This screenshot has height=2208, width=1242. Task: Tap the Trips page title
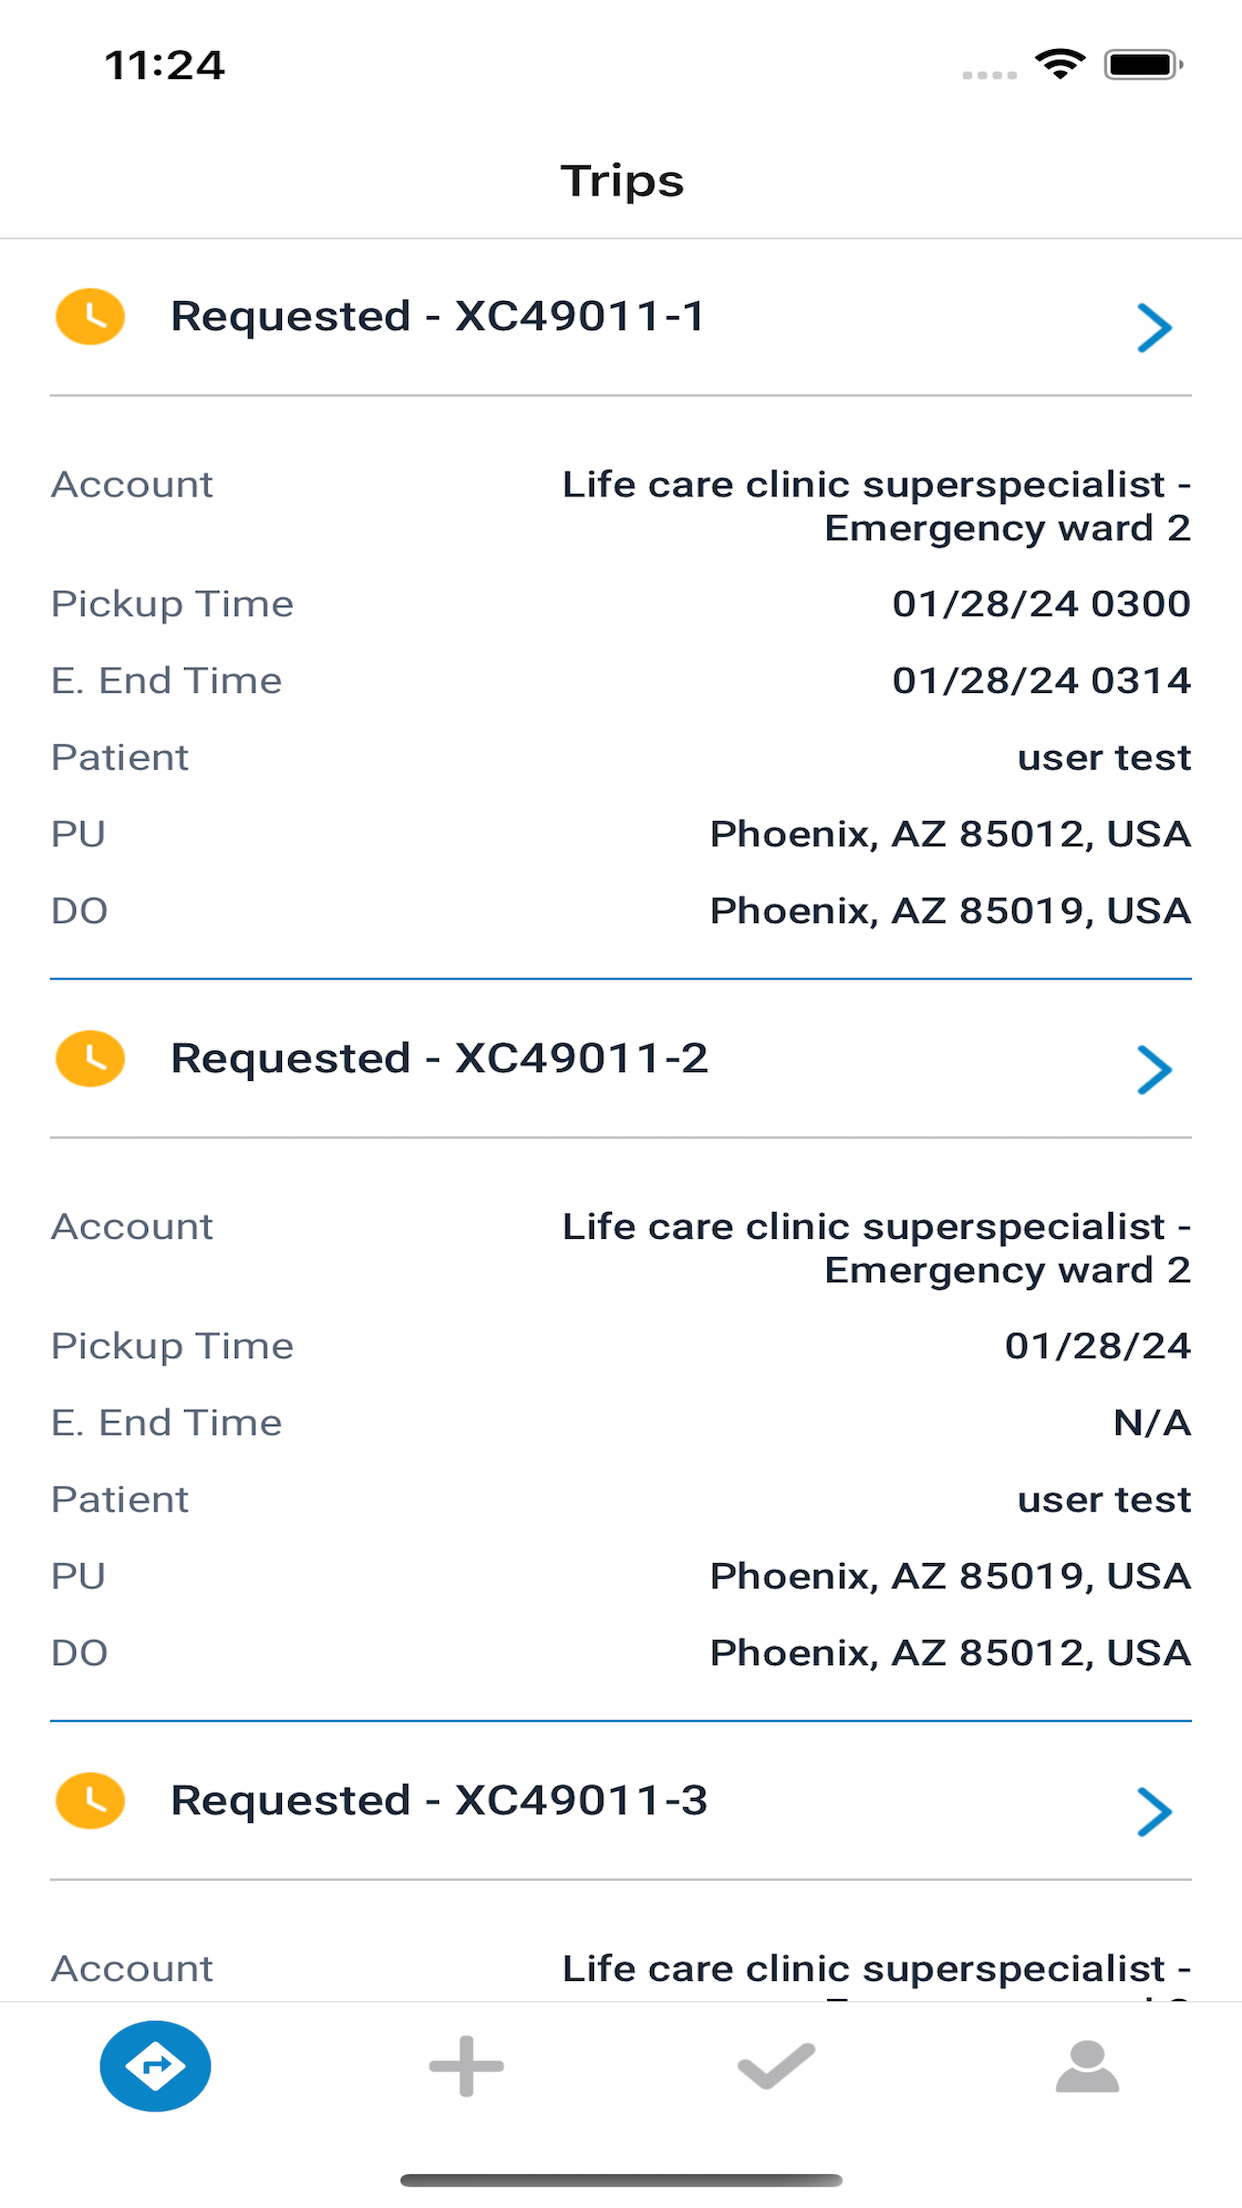coord(622,182)
